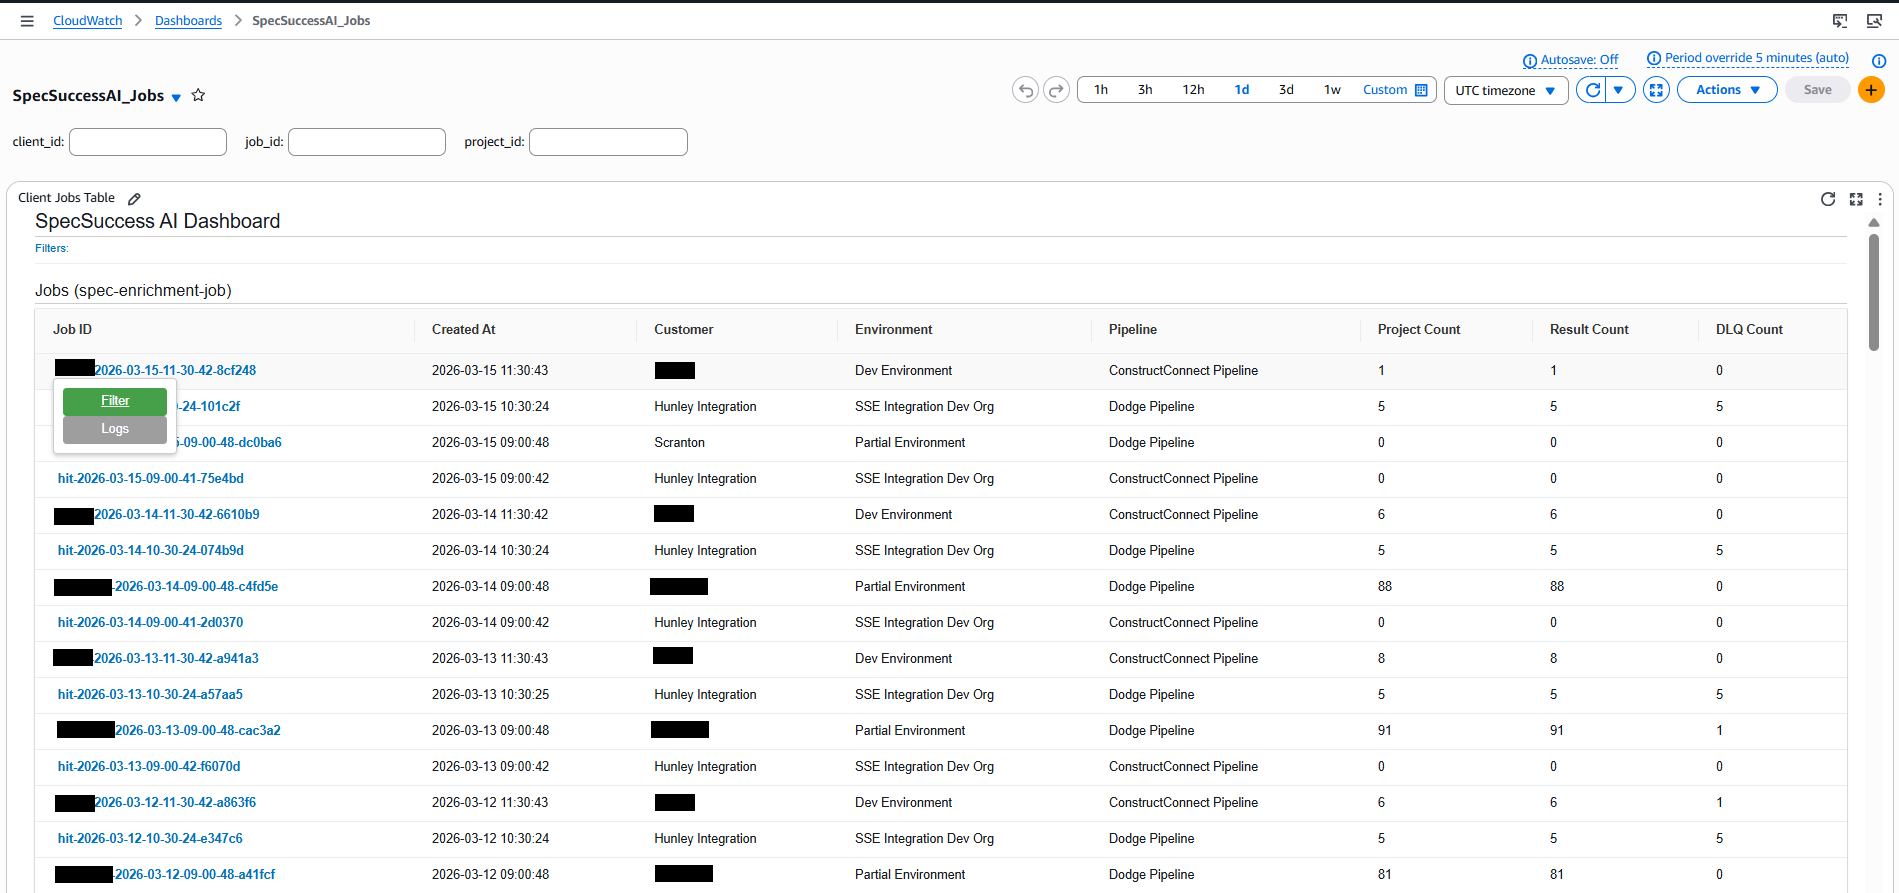This screenshot has width=1899, height=893.
Task: Select the 1h time range
Action: click(1101, 90)
